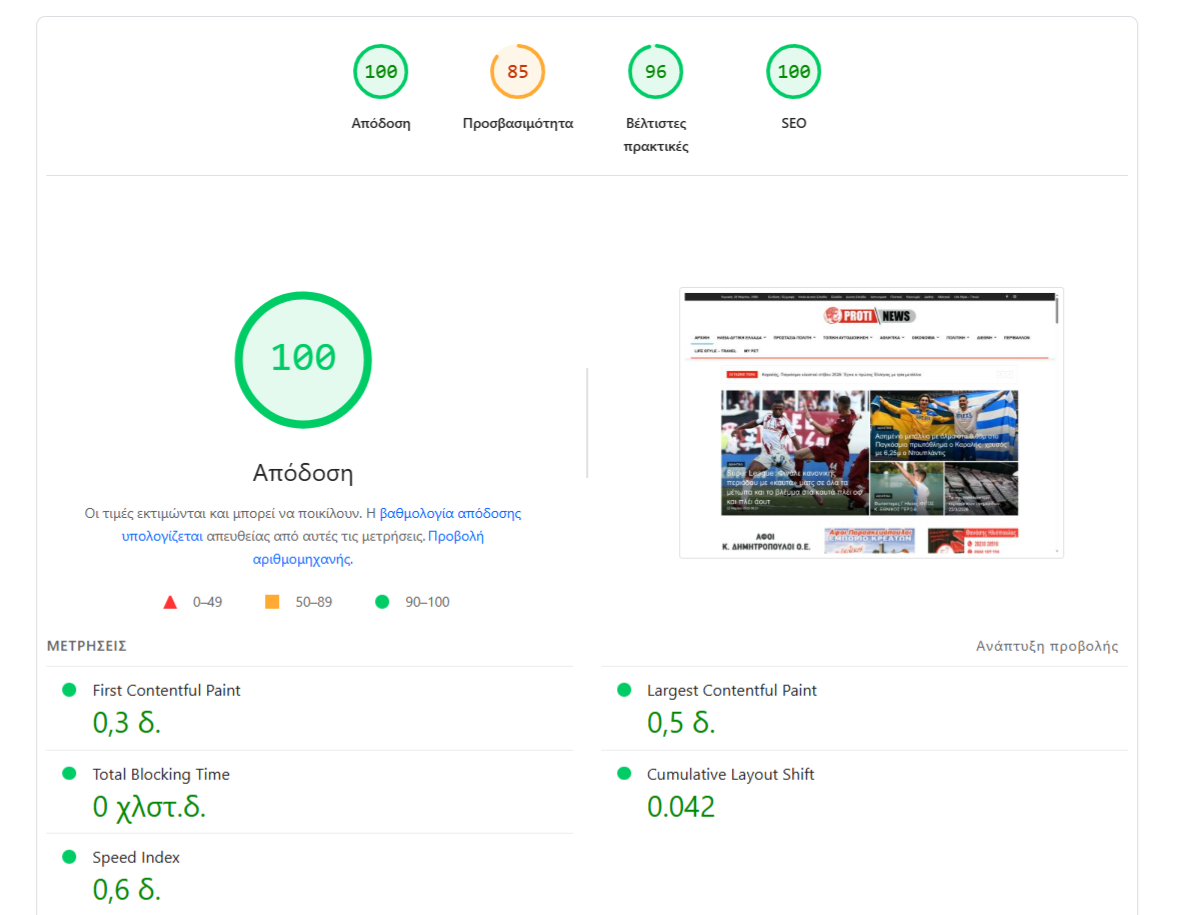Click green dot beside Cumulative Layout Shift
Viewport: 1183px width, 915px height.
(x=624, y=774)
